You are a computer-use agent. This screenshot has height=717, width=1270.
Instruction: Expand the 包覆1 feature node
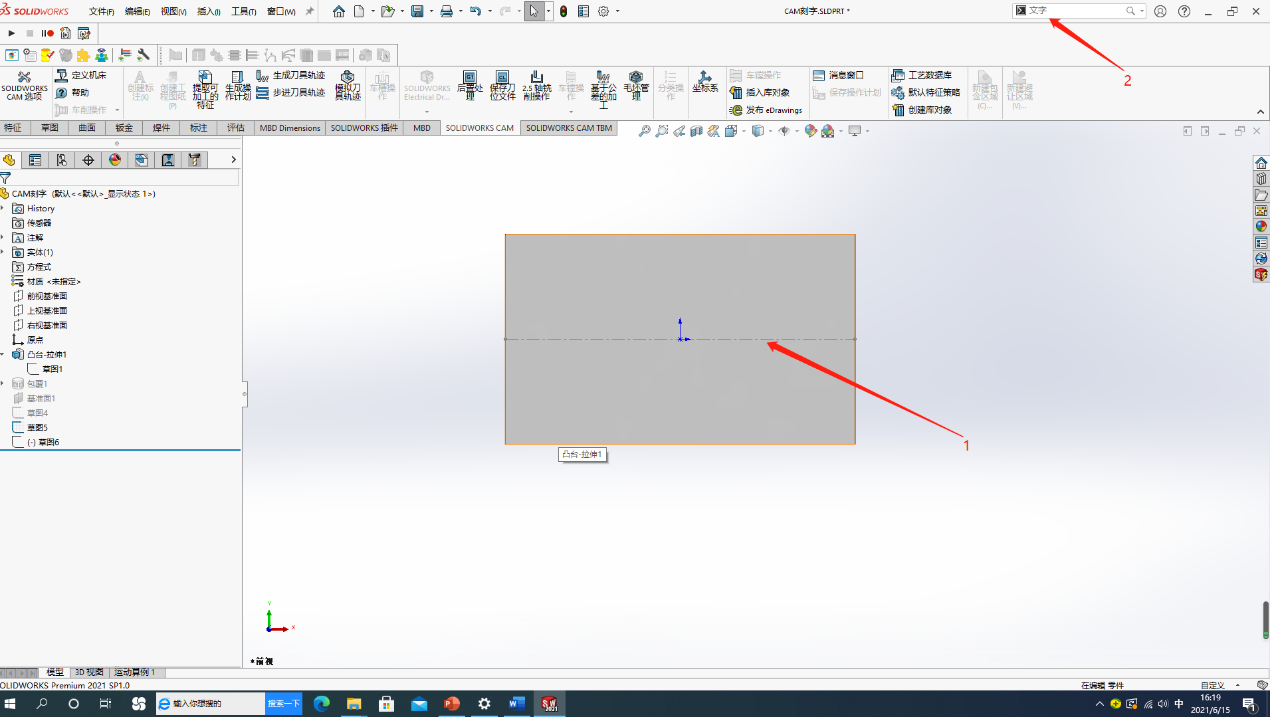(x=3, y=383)
